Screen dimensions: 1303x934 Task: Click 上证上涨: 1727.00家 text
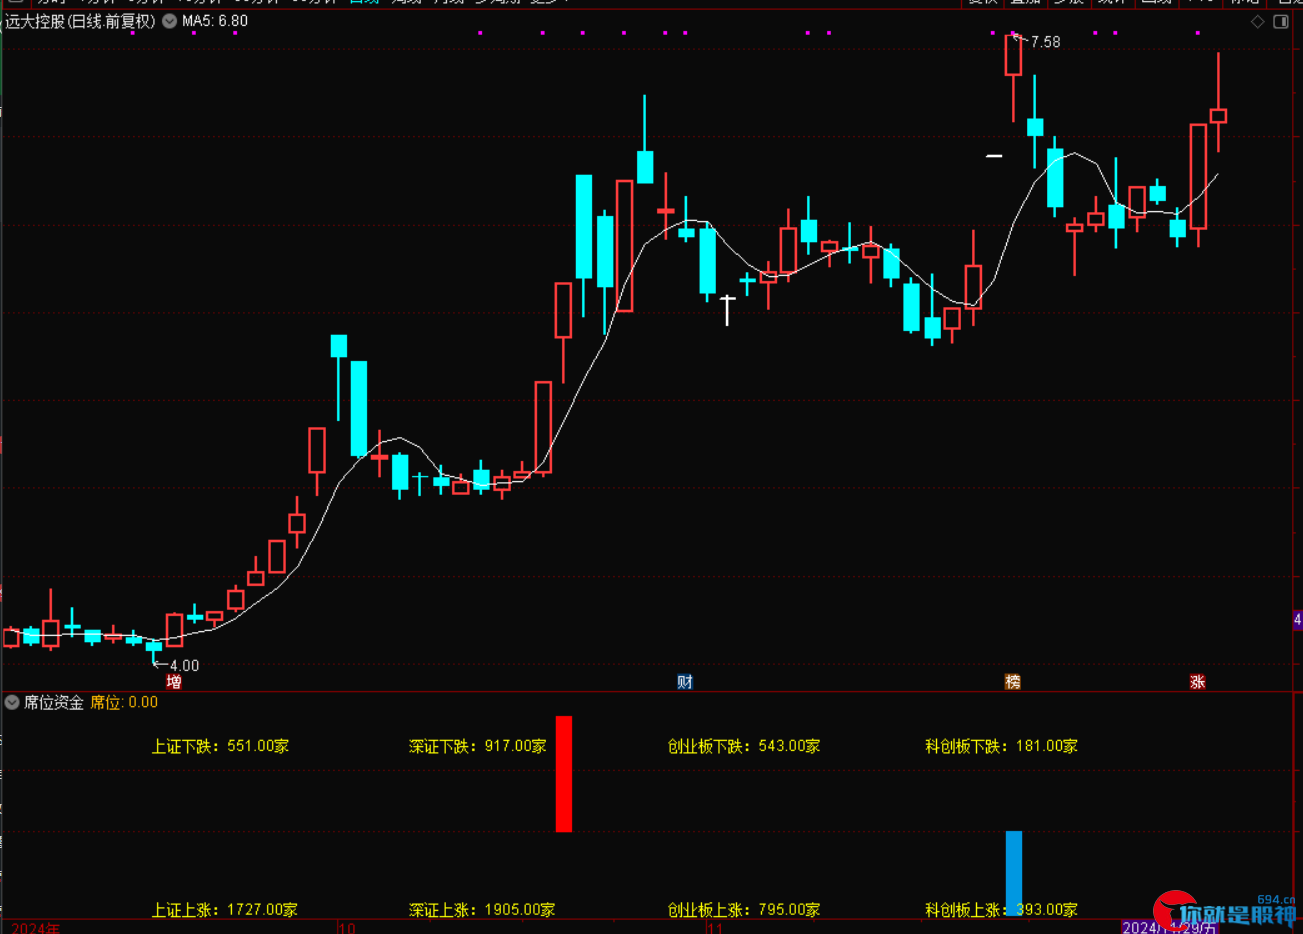tap(224, 910)
